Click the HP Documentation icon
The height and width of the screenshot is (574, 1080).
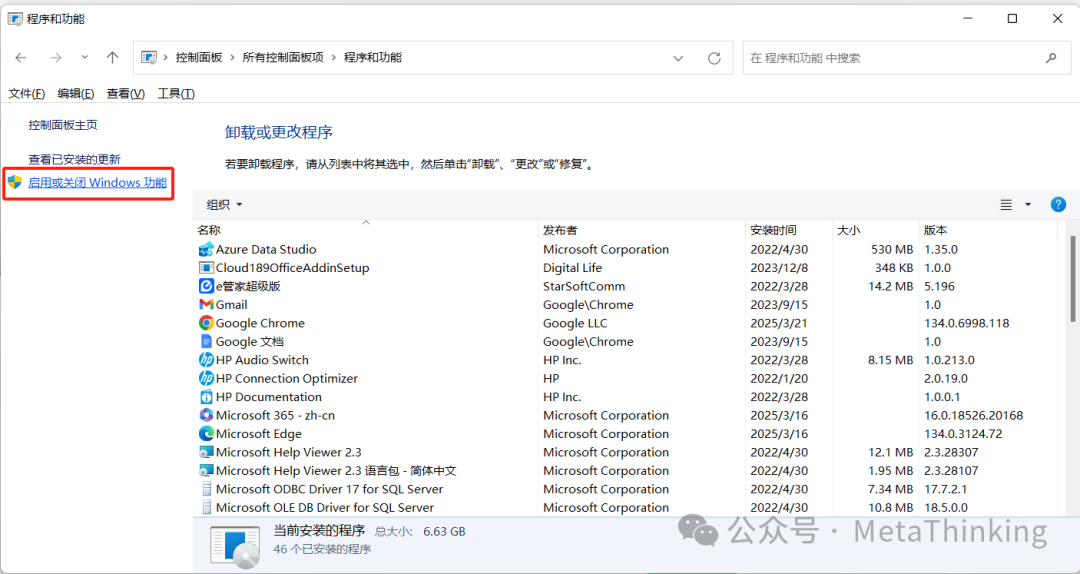[206, 397]
